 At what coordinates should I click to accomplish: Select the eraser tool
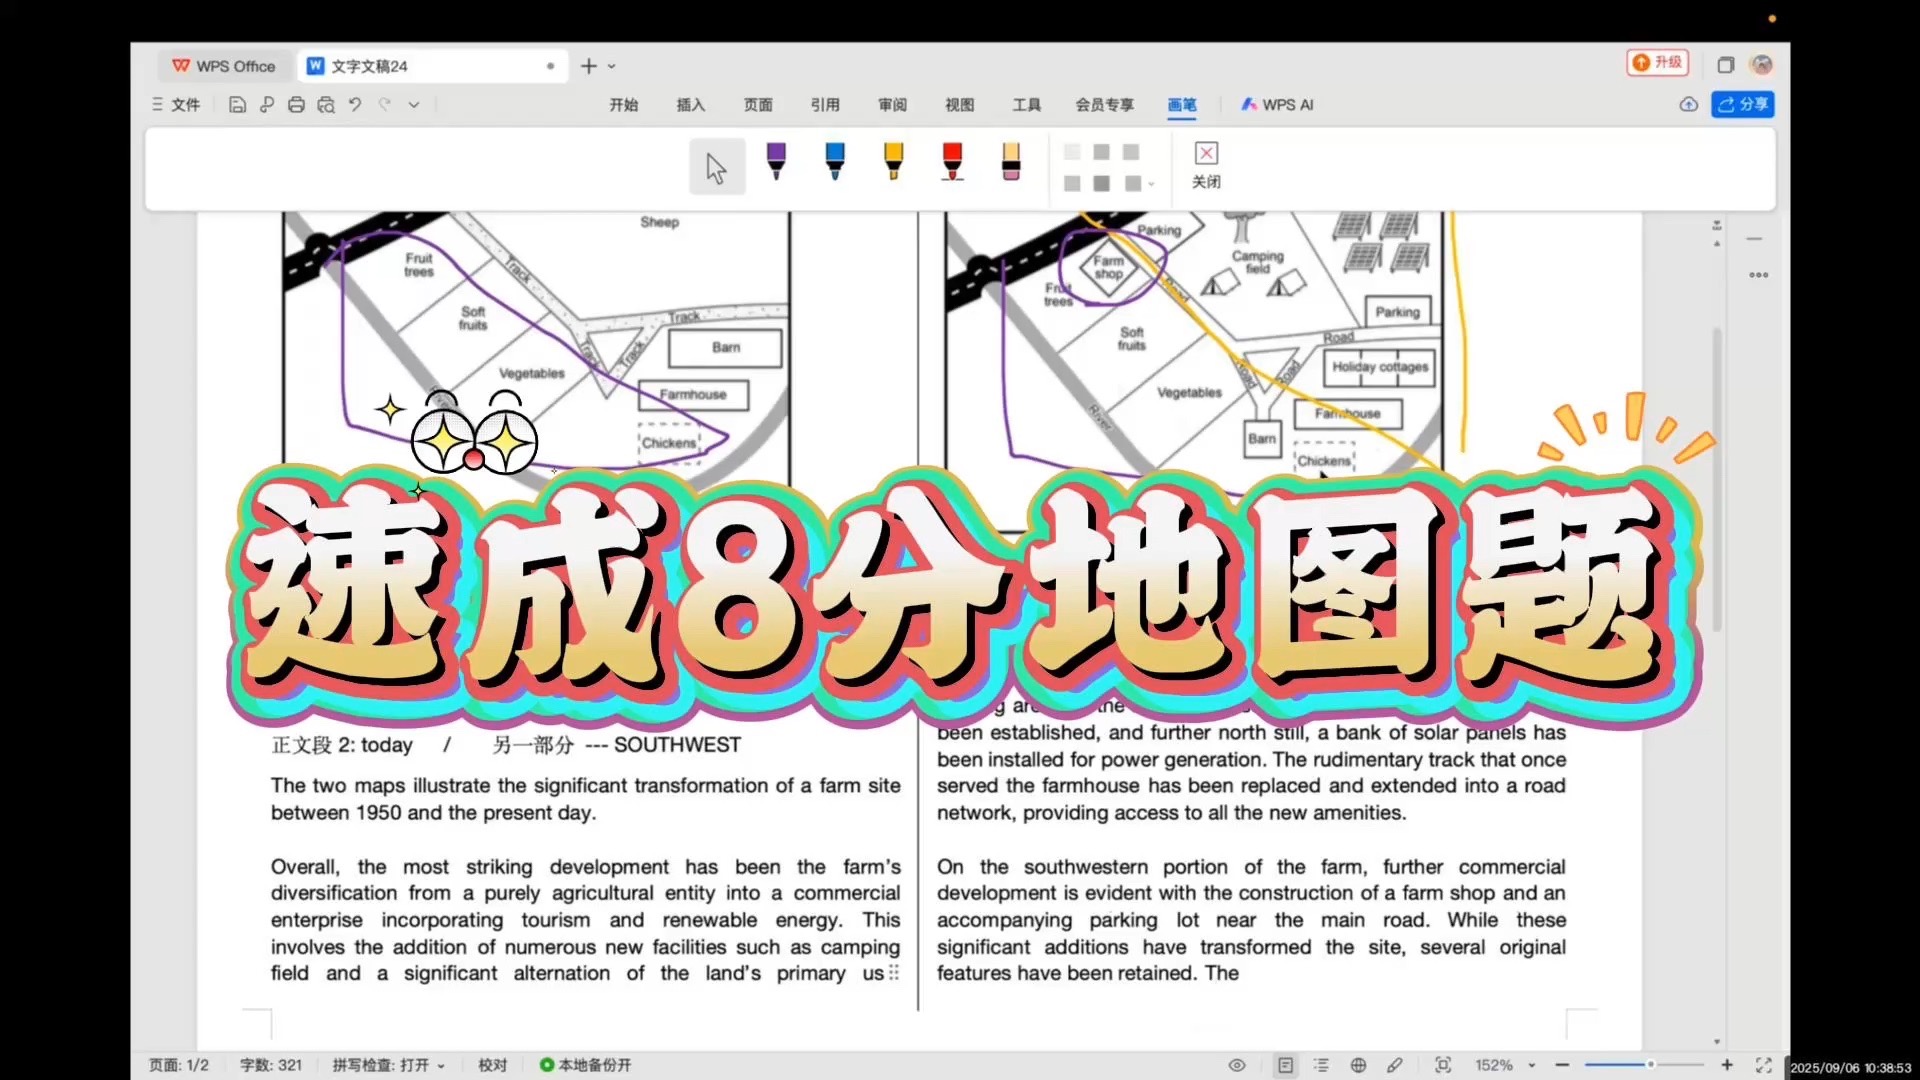1011,161
